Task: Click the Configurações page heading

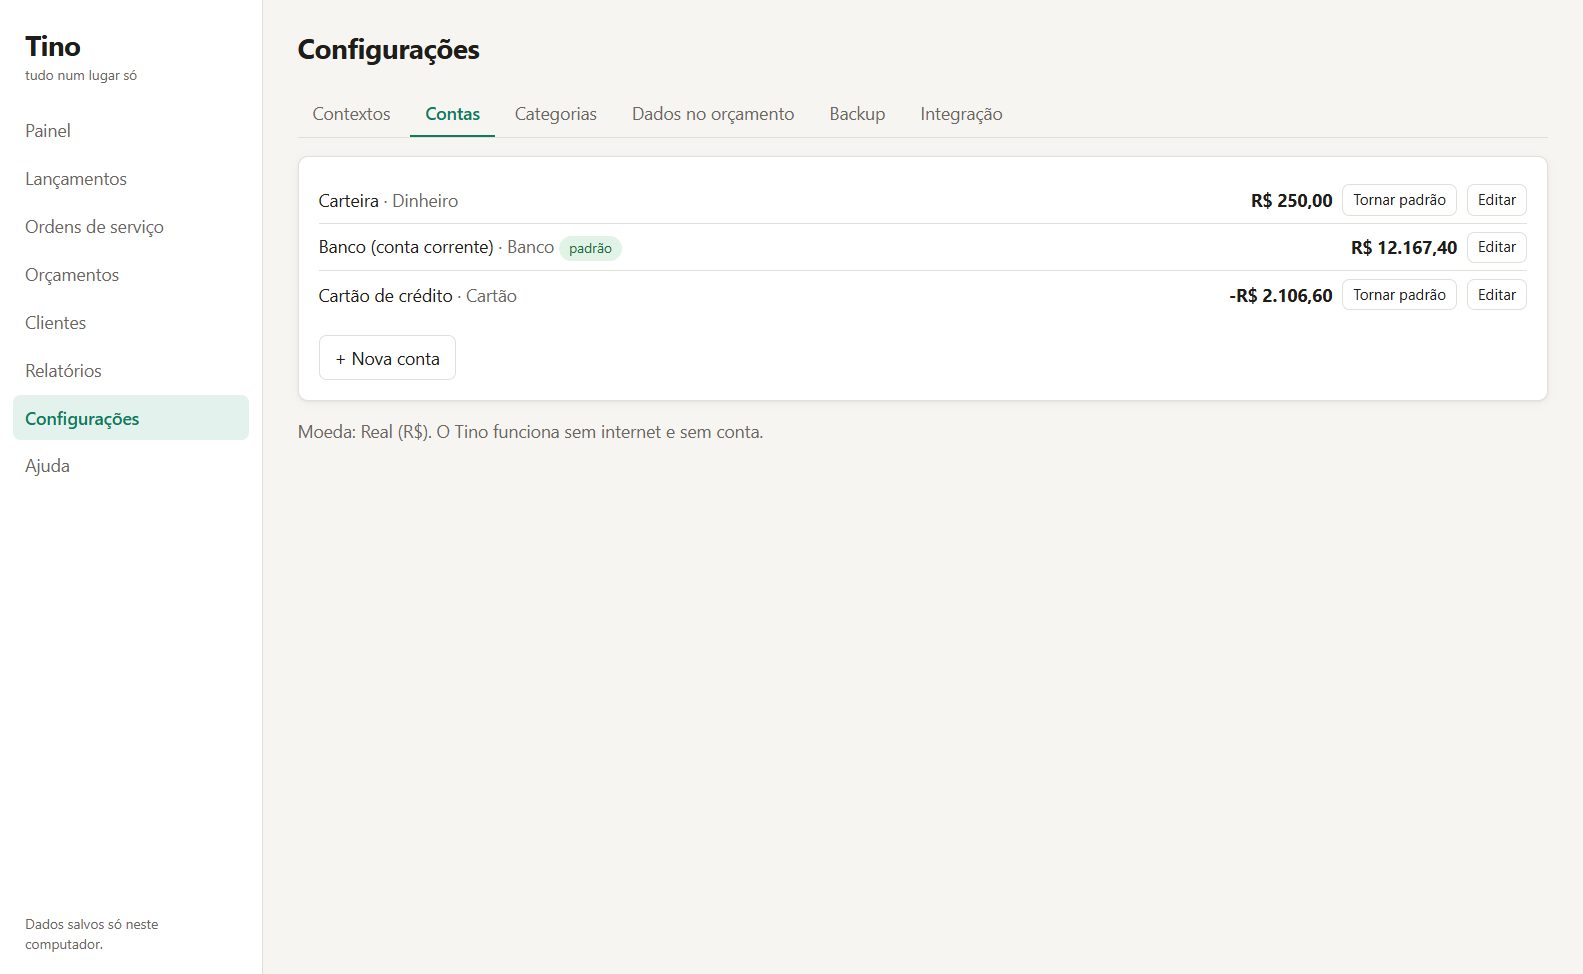Action: (x=389, y=50)
